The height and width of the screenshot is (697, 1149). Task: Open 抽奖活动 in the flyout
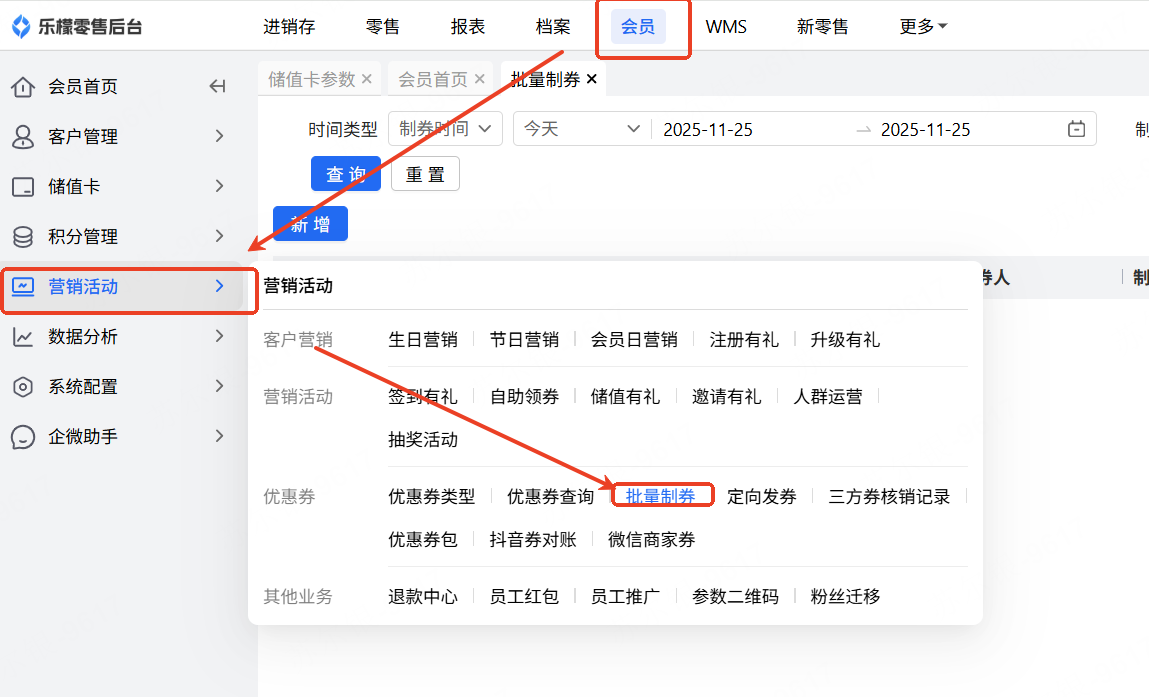[423, 439]
